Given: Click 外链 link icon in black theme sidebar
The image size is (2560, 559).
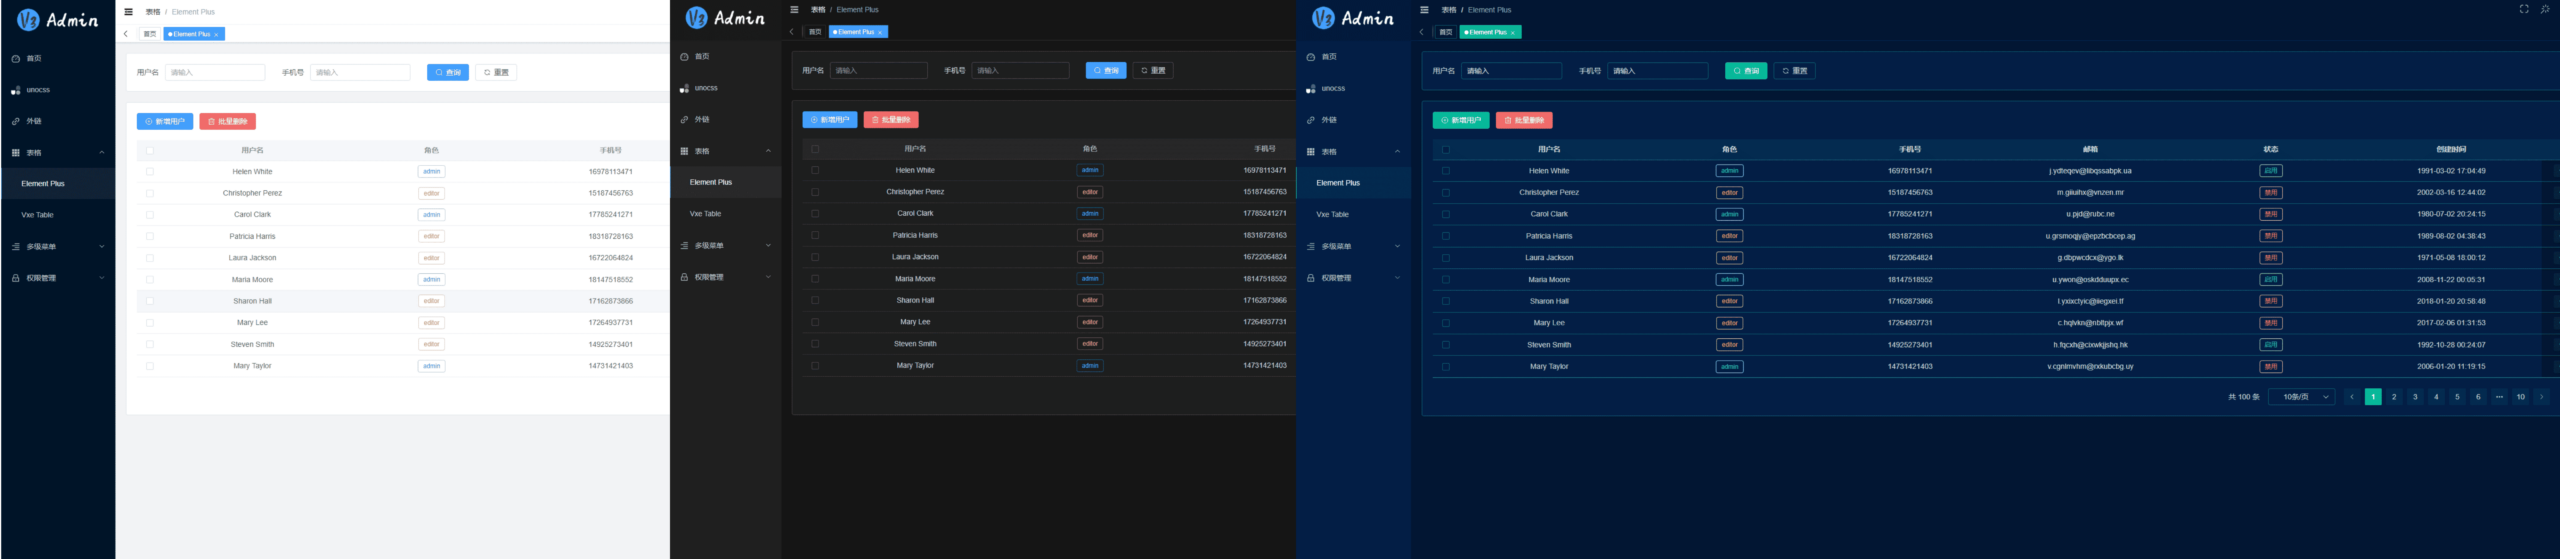Looking at the screenshot, I should click(684, 120).
